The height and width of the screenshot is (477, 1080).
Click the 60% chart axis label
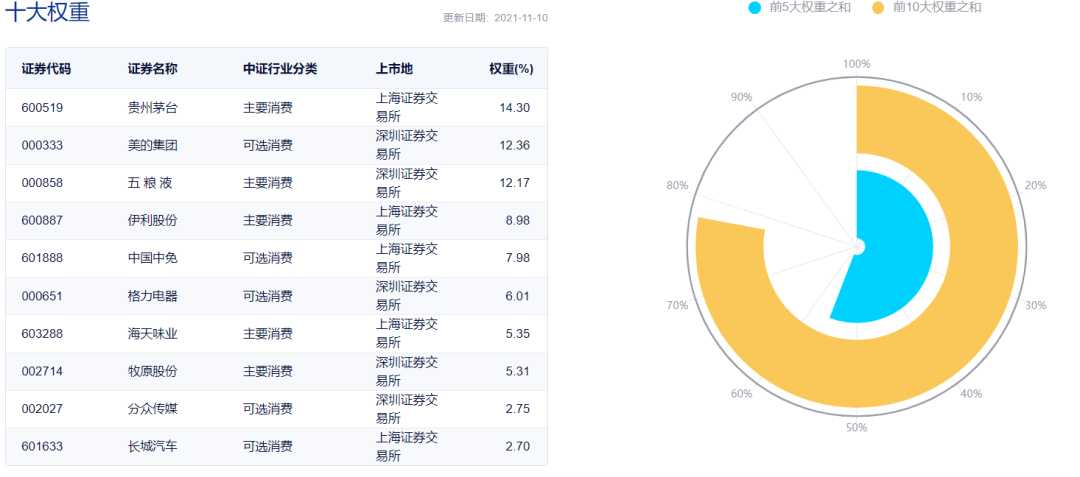tap(742, 394)
